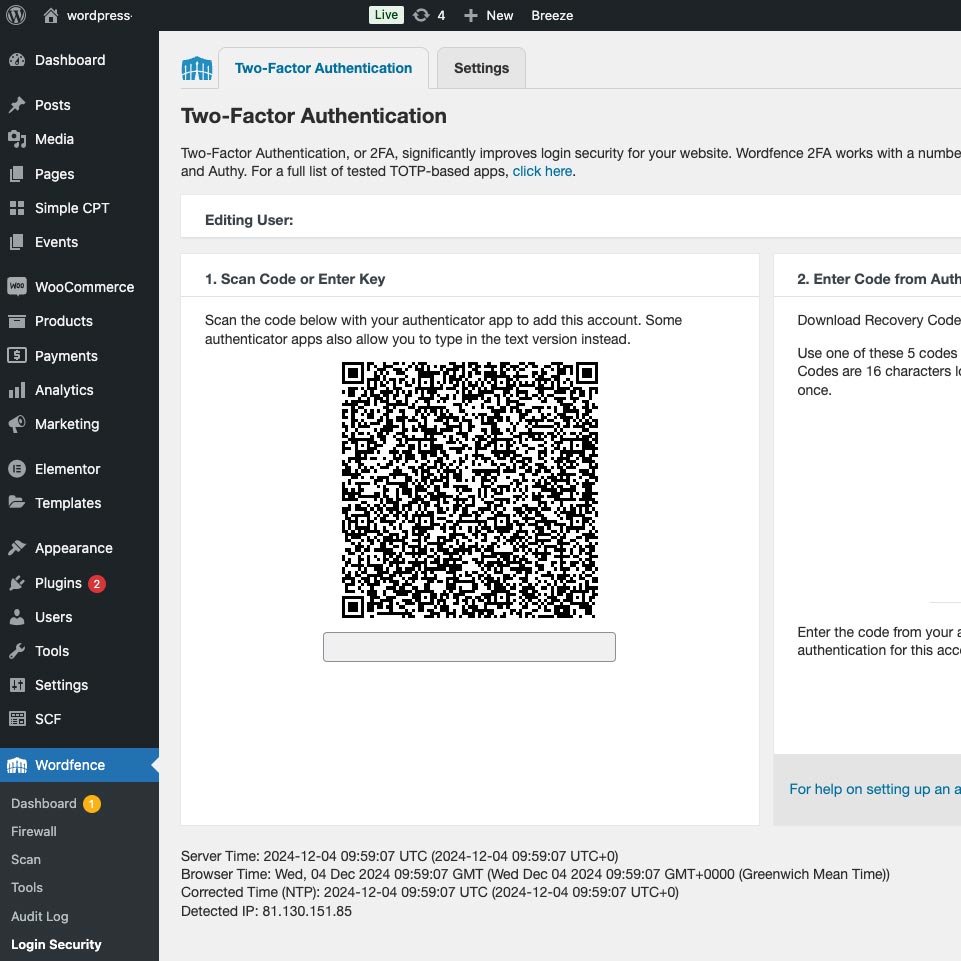Click the Simple CPT grid icon
Viewport: 961px width, 961px height.
click(x=17, y=208)
